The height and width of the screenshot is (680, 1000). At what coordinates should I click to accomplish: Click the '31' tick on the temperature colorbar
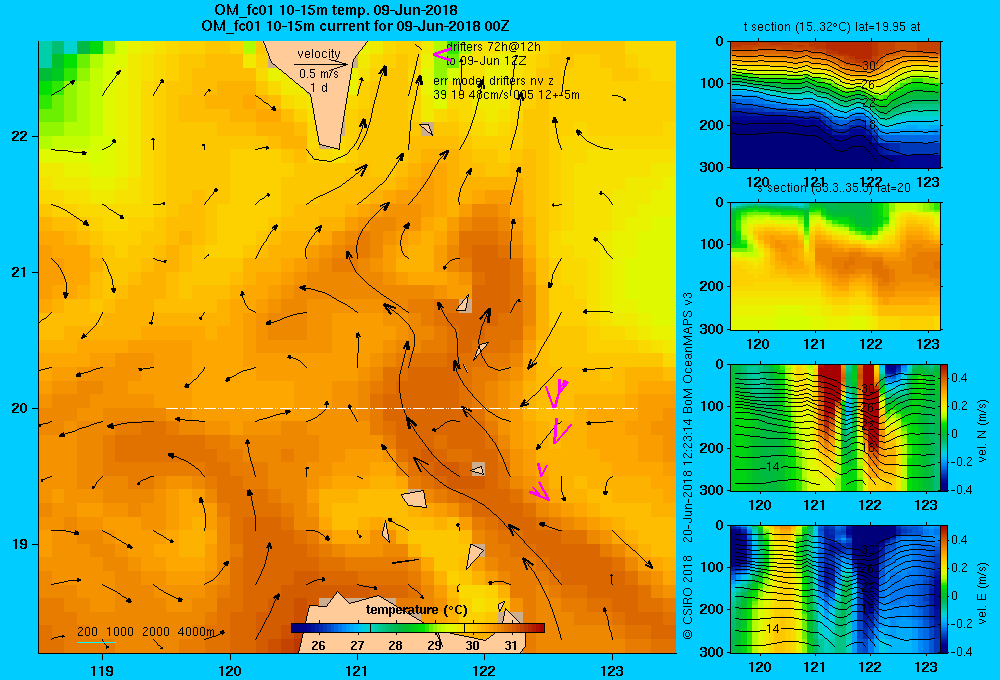coord(511,646)
